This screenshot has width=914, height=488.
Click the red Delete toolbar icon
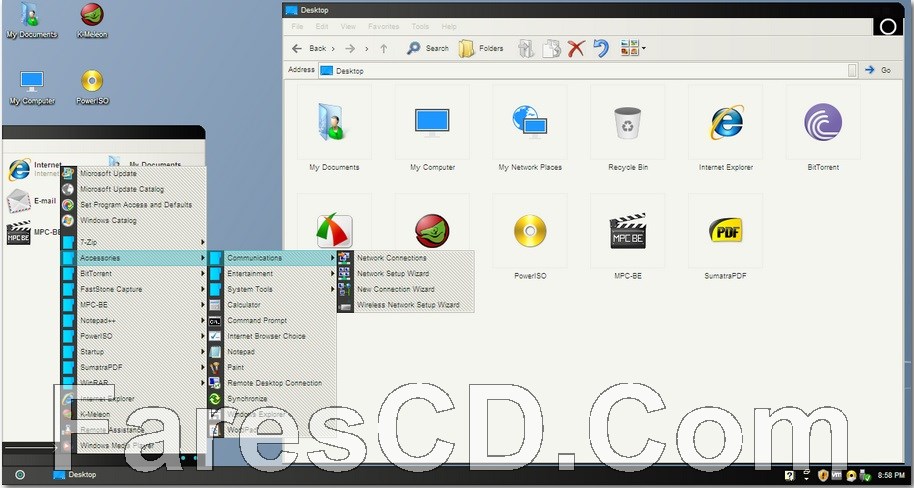click(x=576, y=48)
